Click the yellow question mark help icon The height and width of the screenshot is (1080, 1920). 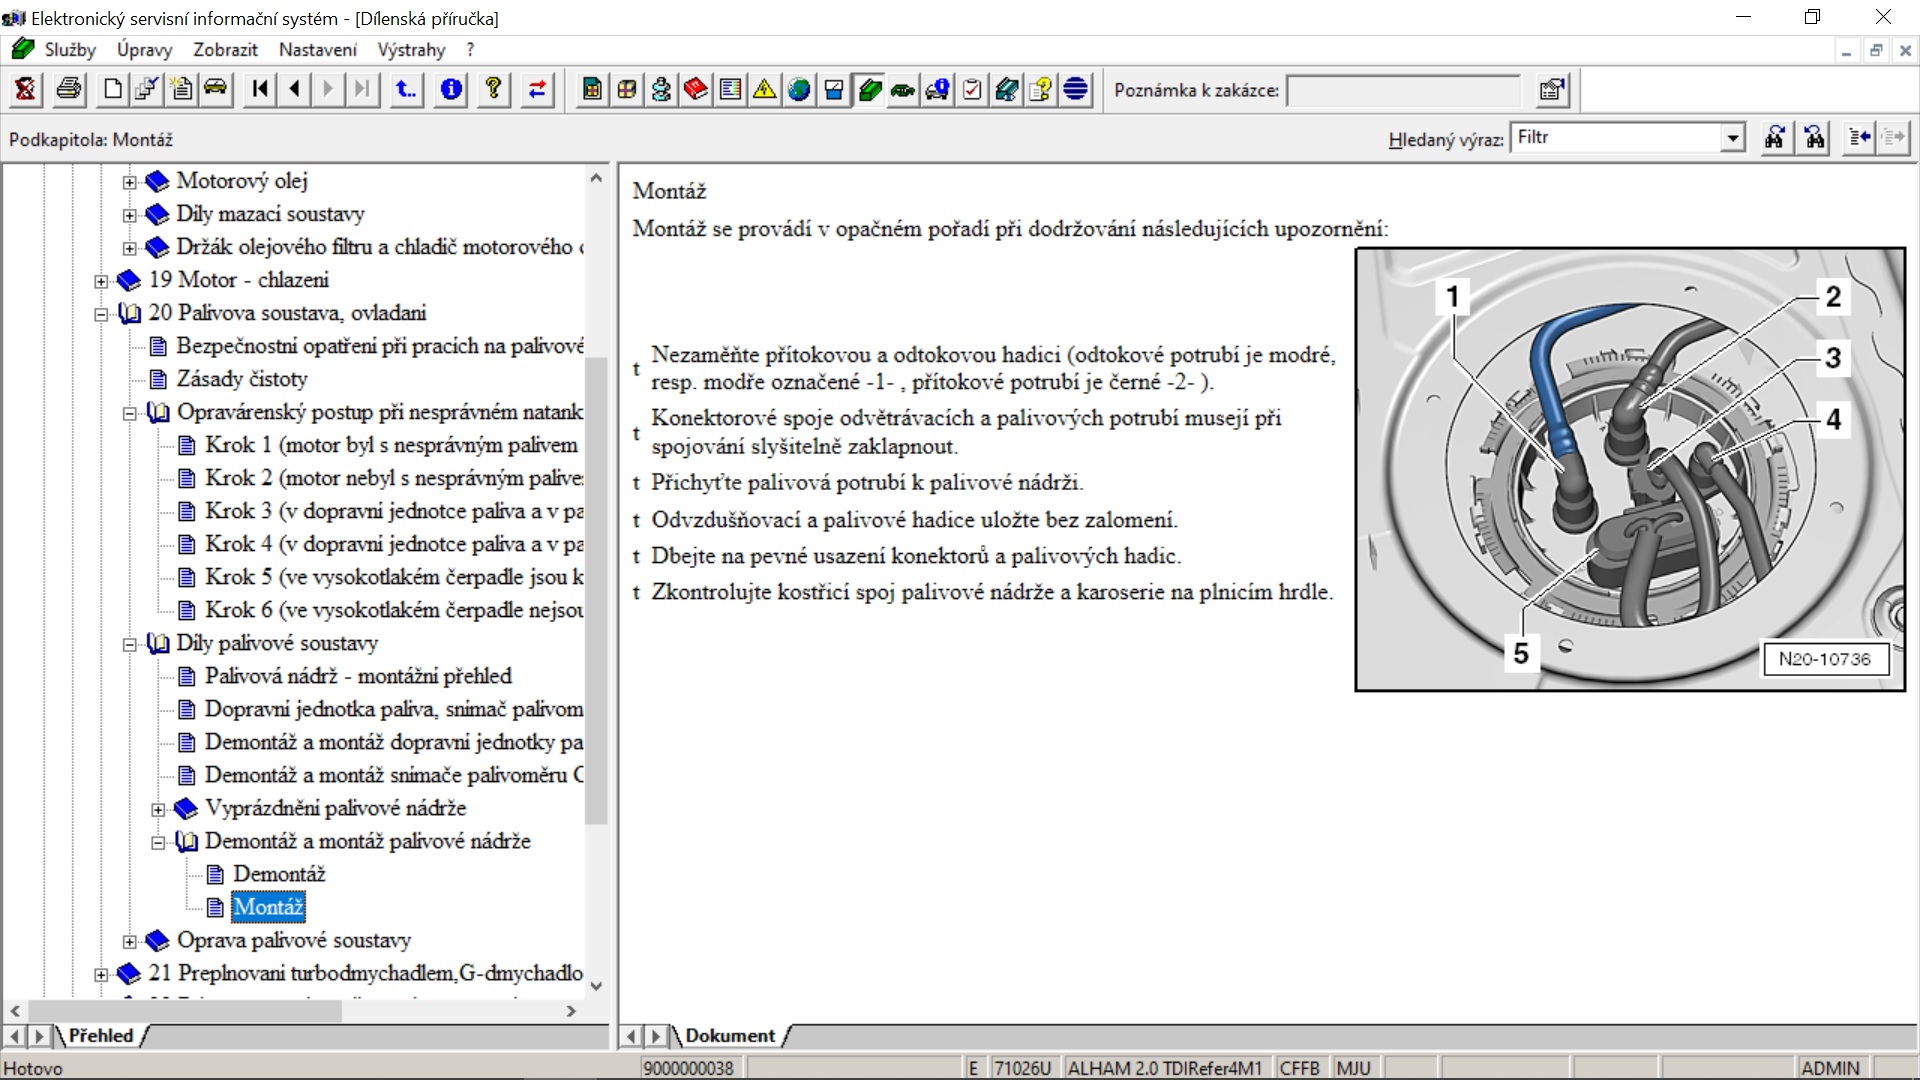493,90
